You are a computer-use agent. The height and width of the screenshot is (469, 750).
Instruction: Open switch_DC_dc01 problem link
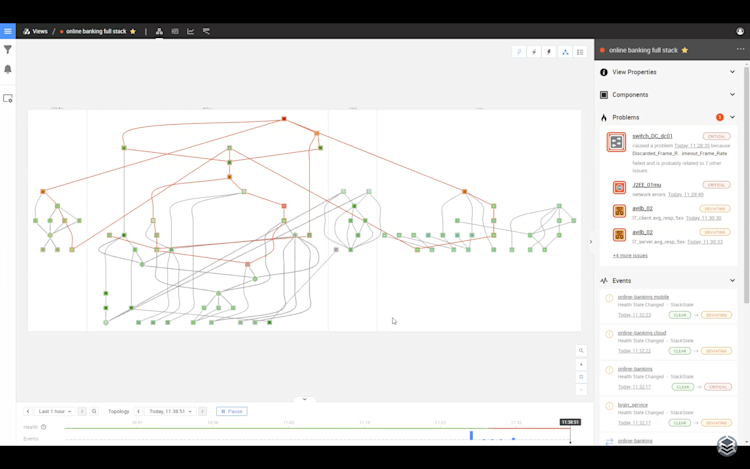click(652, 136)
